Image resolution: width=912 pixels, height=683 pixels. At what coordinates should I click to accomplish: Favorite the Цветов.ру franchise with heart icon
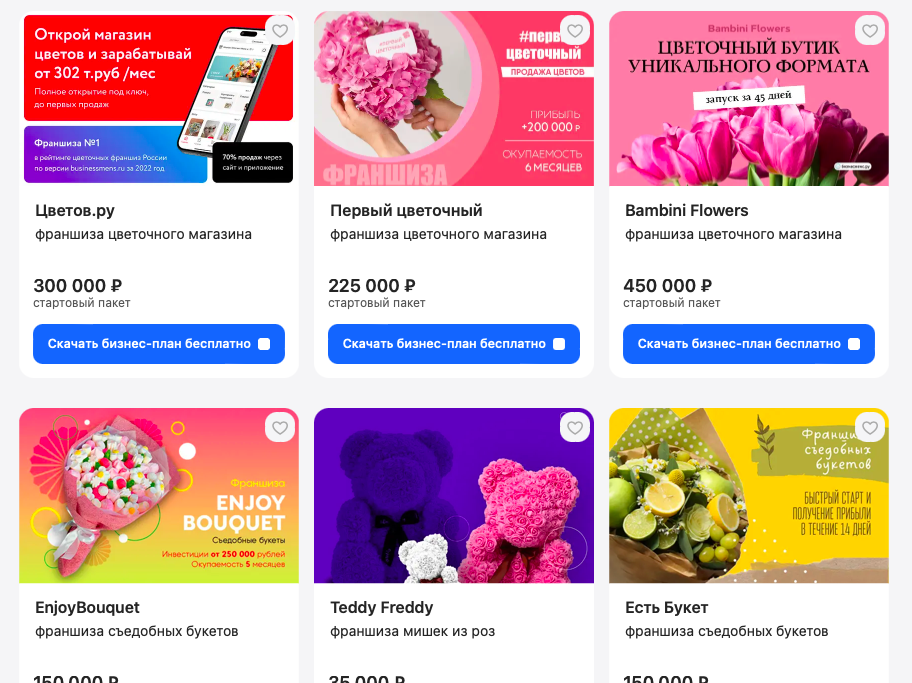280,30
